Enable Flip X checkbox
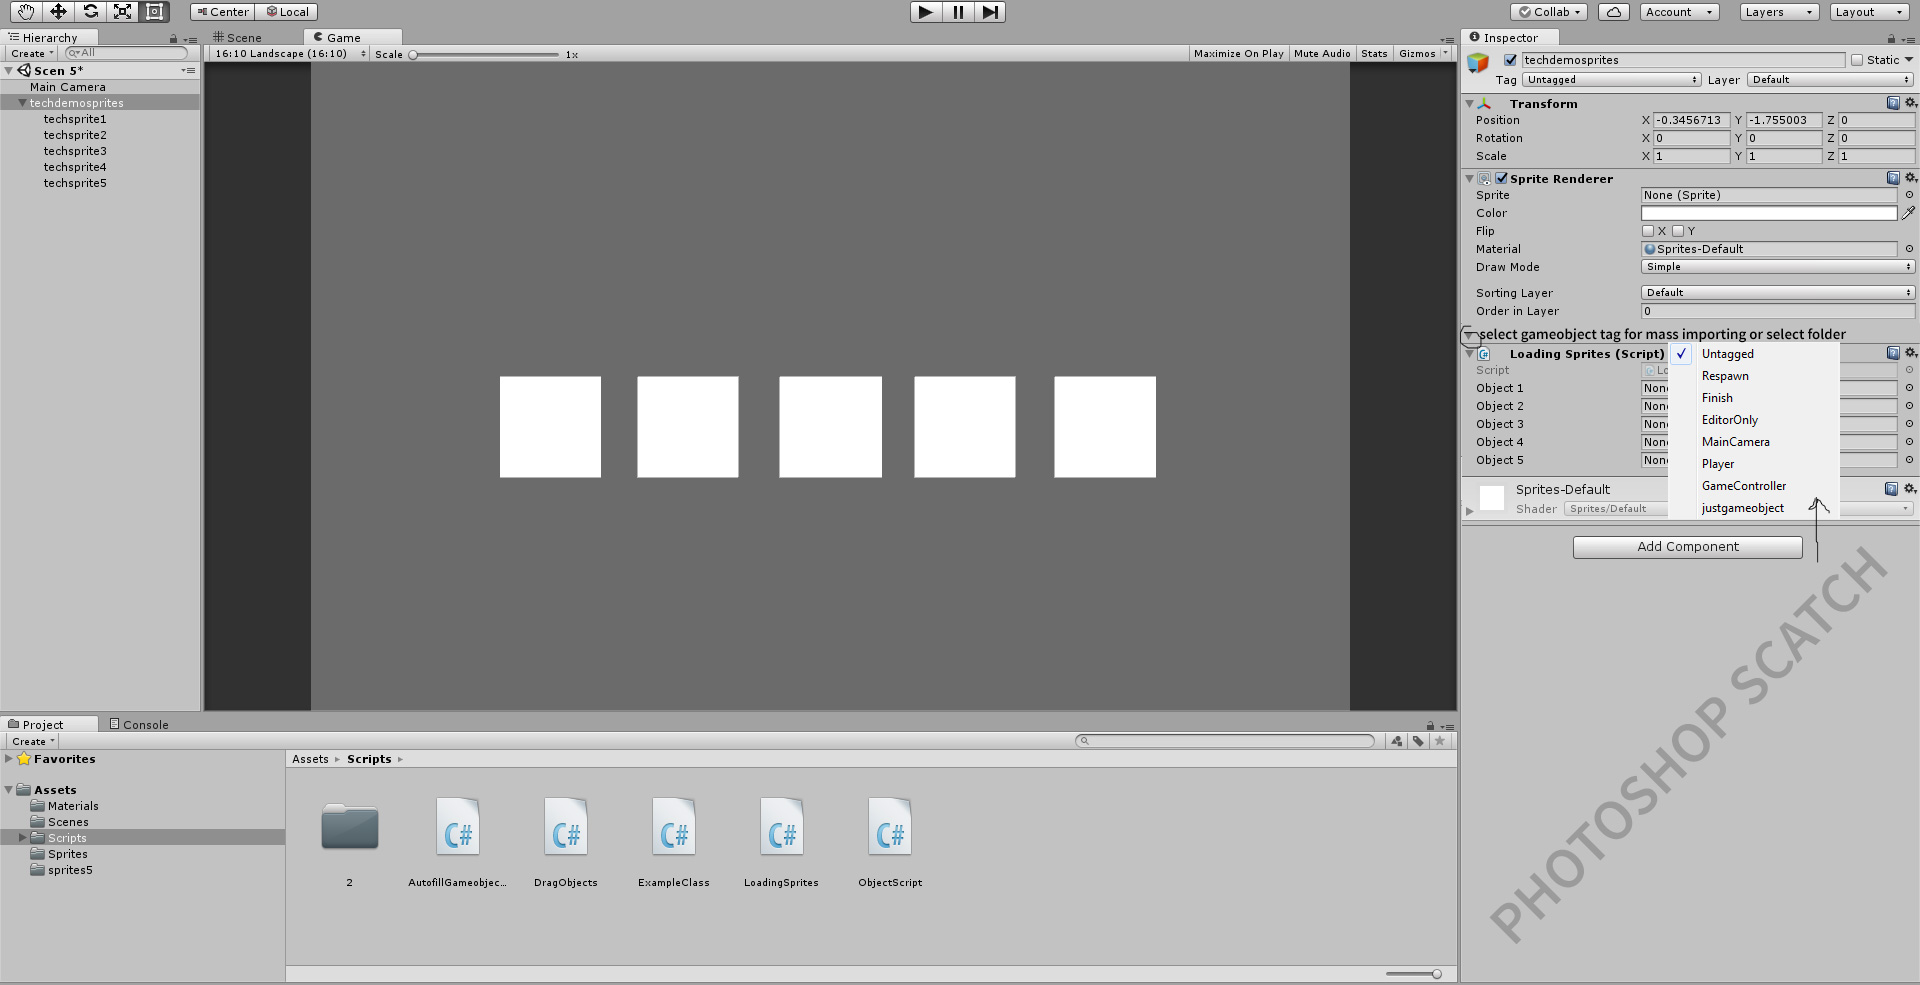This screenshot has width=1920, height=985. click(1648, 231)
